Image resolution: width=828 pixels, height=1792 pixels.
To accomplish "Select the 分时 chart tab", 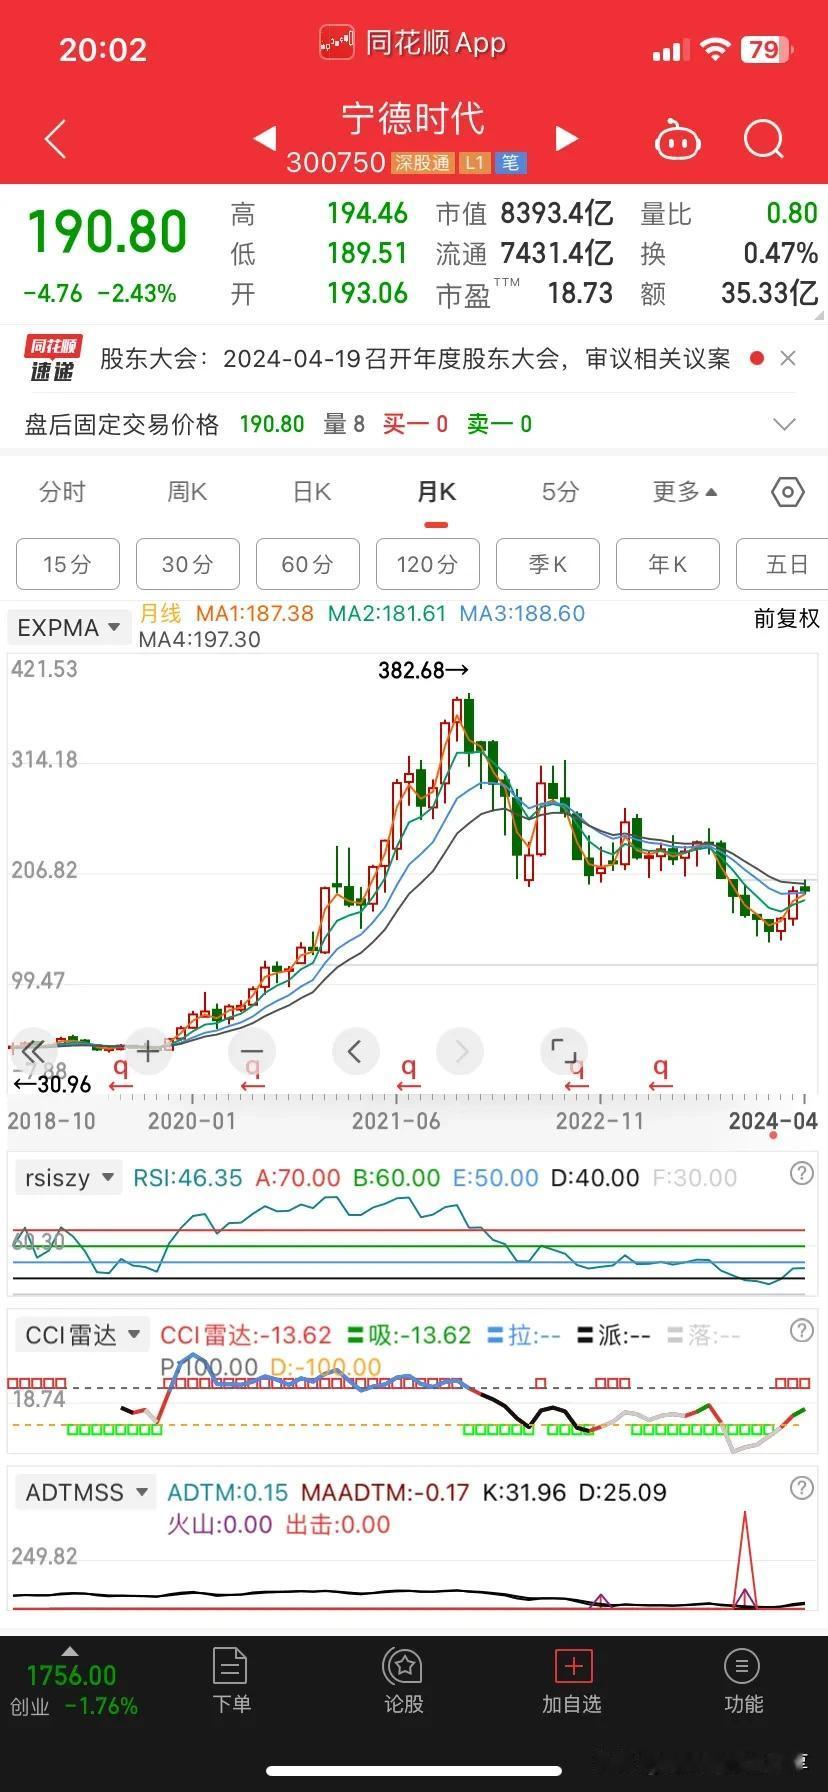I will click(62, 492).
